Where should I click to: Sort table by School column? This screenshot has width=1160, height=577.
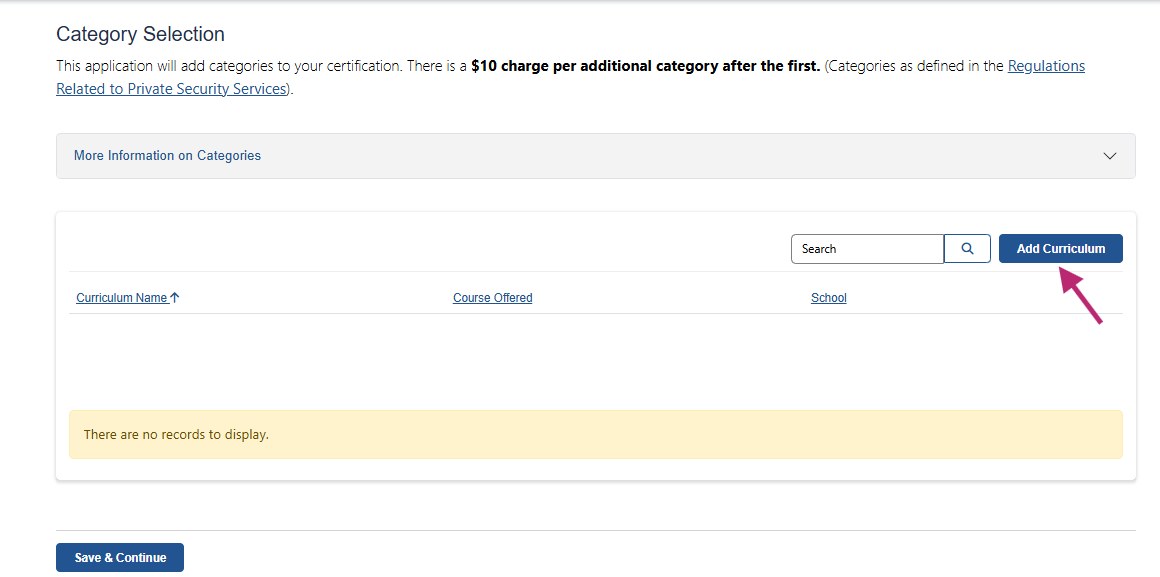pos(828,298)
